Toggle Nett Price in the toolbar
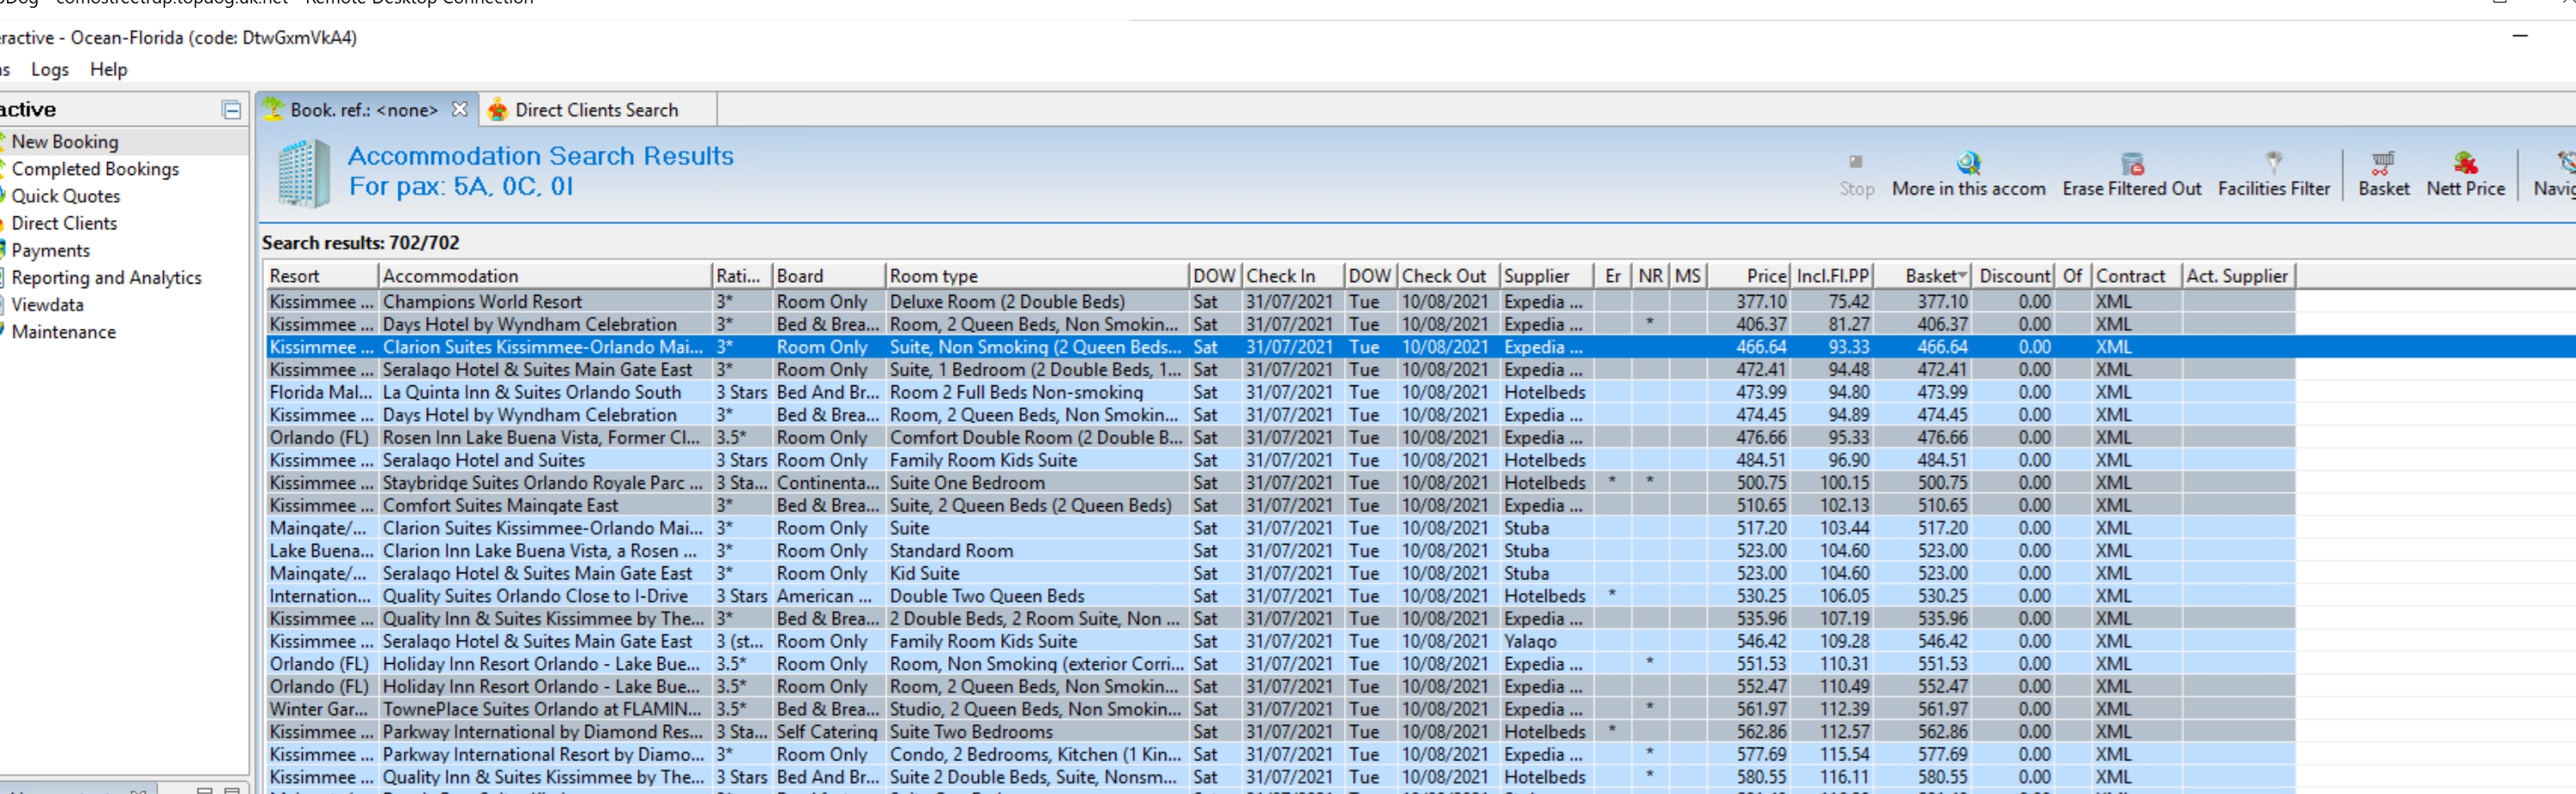 point(2465,175)
